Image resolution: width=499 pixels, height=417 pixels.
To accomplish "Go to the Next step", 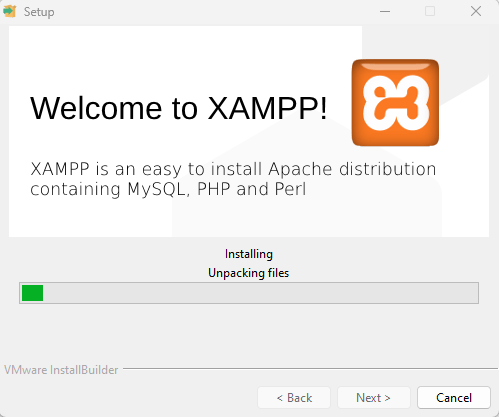I will coord(373,398).
